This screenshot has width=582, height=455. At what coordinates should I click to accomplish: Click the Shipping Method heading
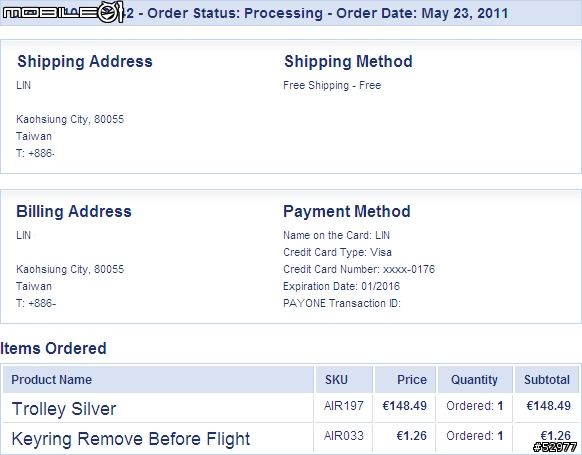coord(348,62)
